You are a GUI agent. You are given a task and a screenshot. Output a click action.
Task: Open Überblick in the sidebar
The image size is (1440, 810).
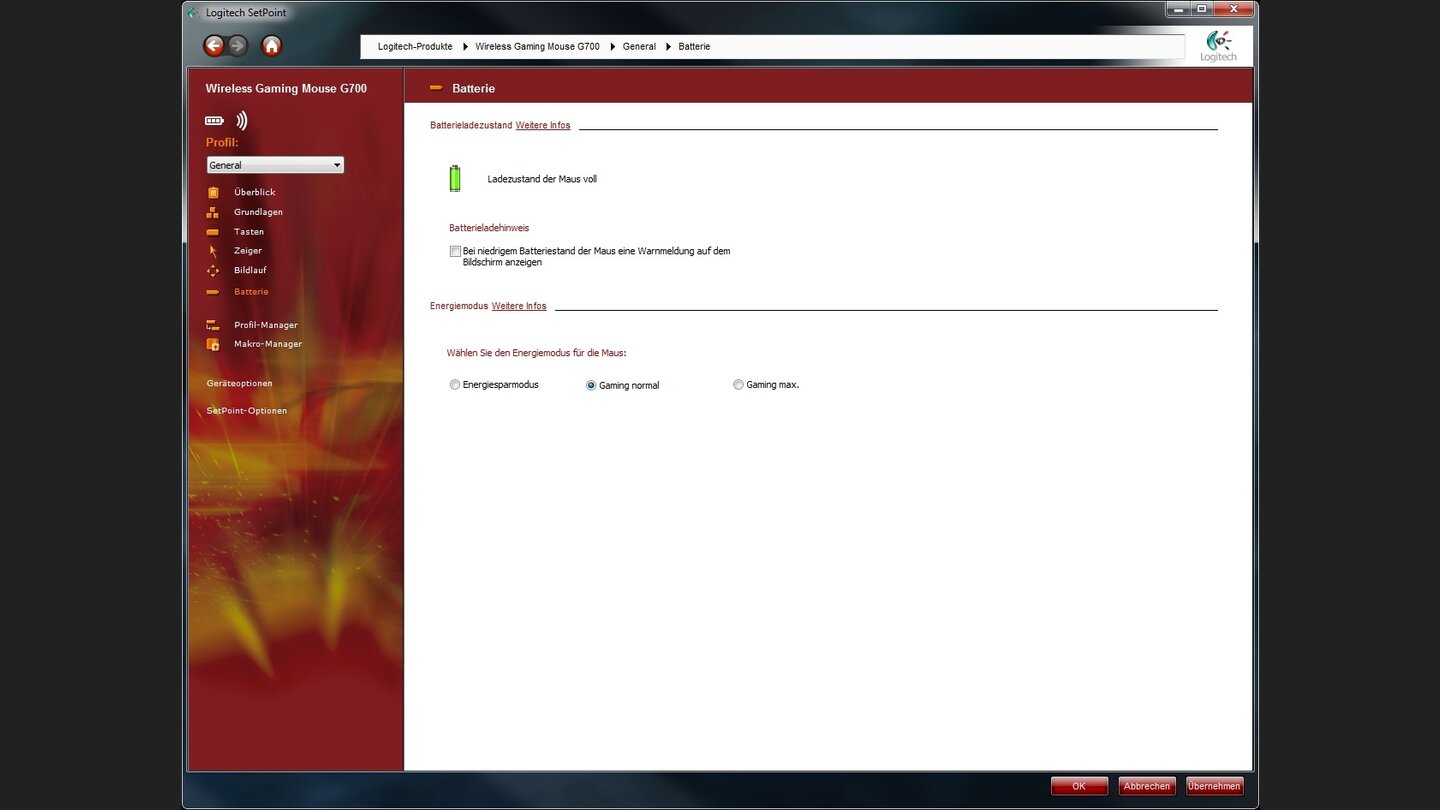click(x=254, y=192)
